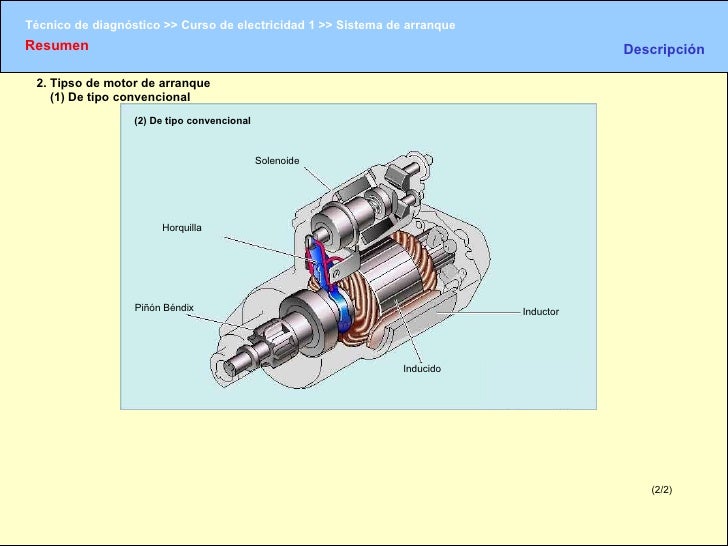Click the starter motor cutaway illustration
Screen dimensions: 728x546
(x=351, y=269)
